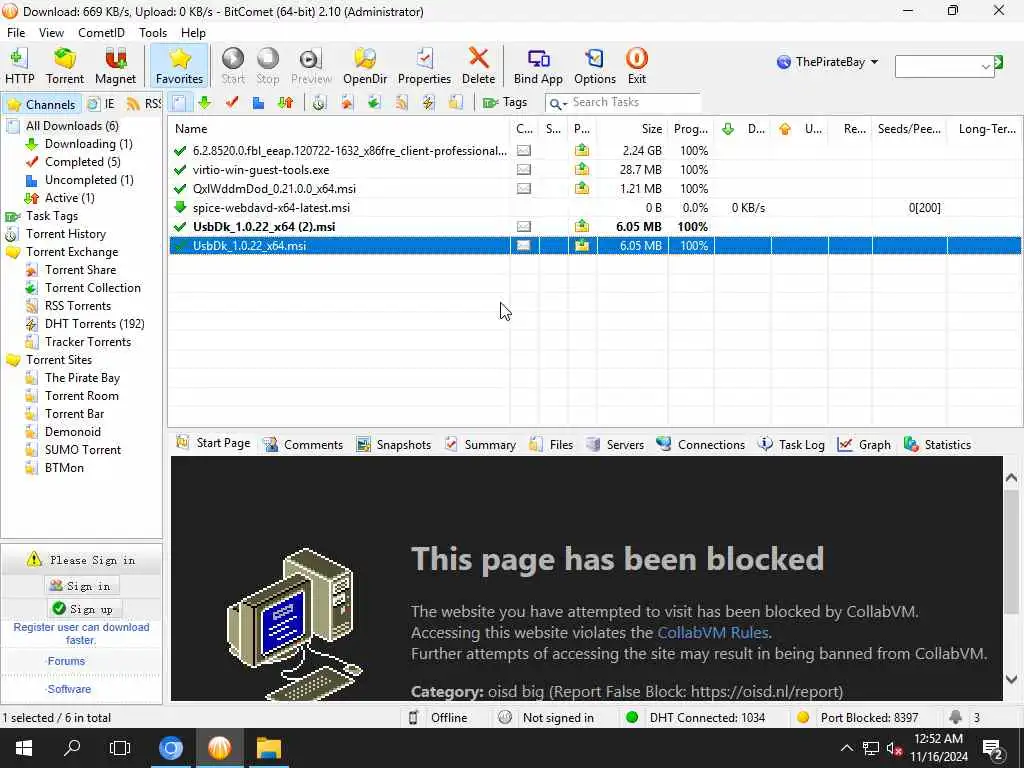Open the Forums link

click(66, 661)
